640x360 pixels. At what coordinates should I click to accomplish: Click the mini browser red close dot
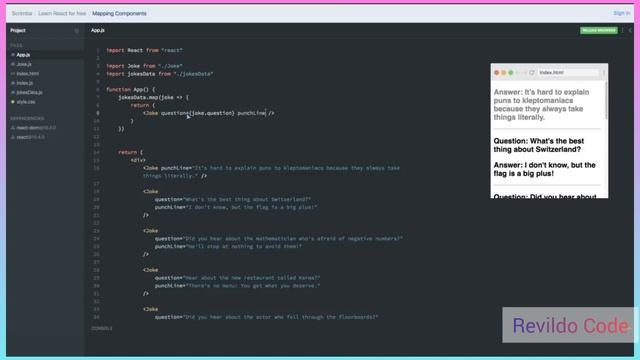point(496,73)
